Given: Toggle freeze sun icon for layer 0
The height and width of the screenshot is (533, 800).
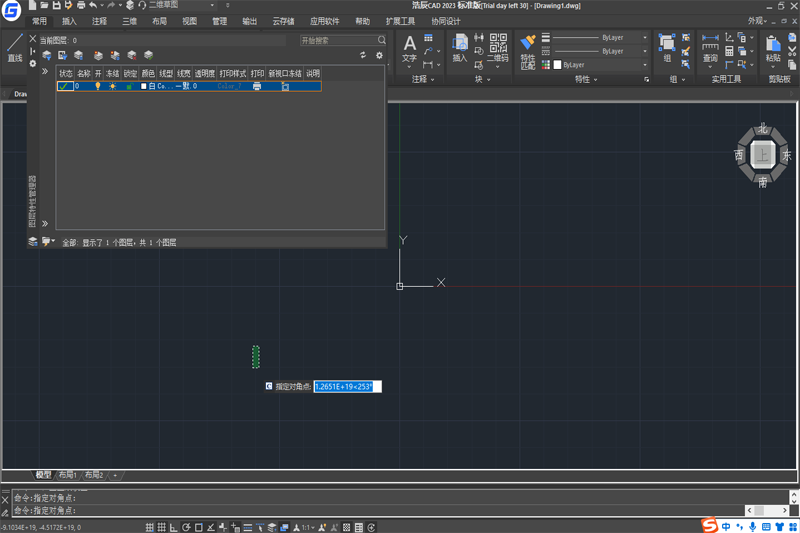Looking at the screenshot, I should [112, 87].
